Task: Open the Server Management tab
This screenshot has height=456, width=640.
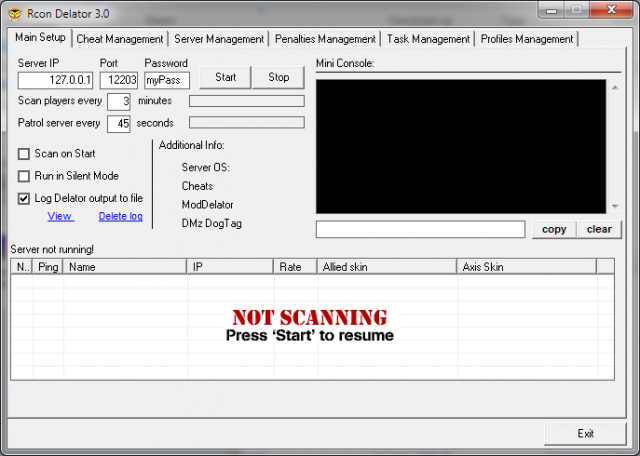Action: tap(219, 39)
